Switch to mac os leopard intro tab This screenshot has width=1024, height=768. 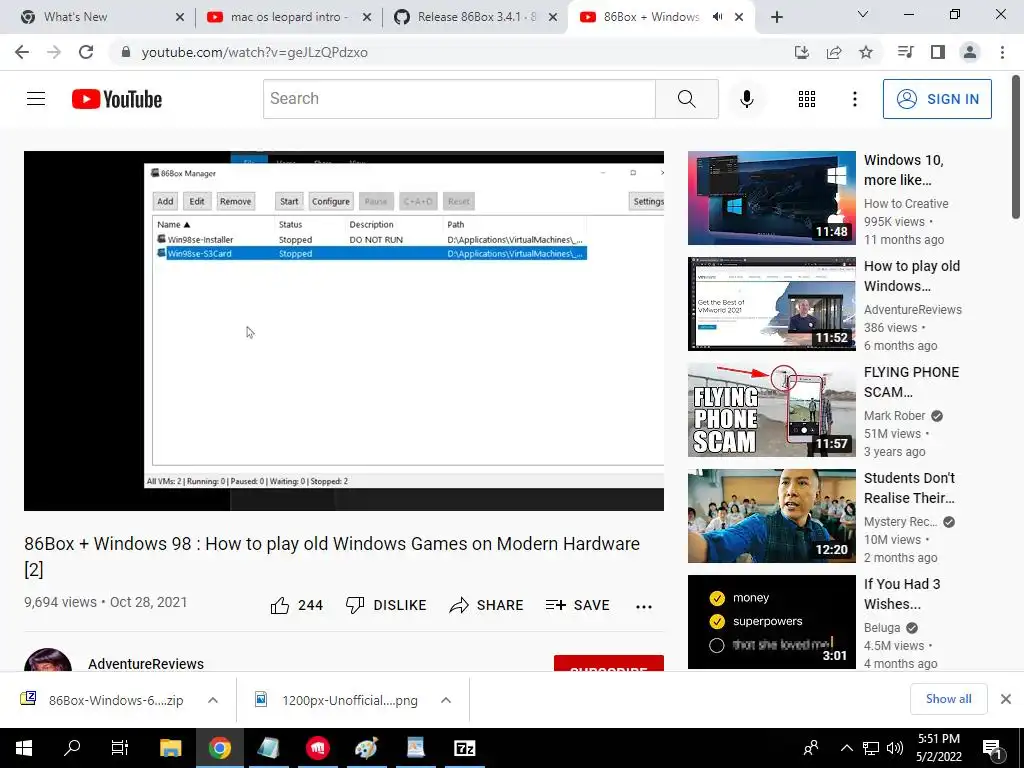pyautogui.click(x=289, y=17)
